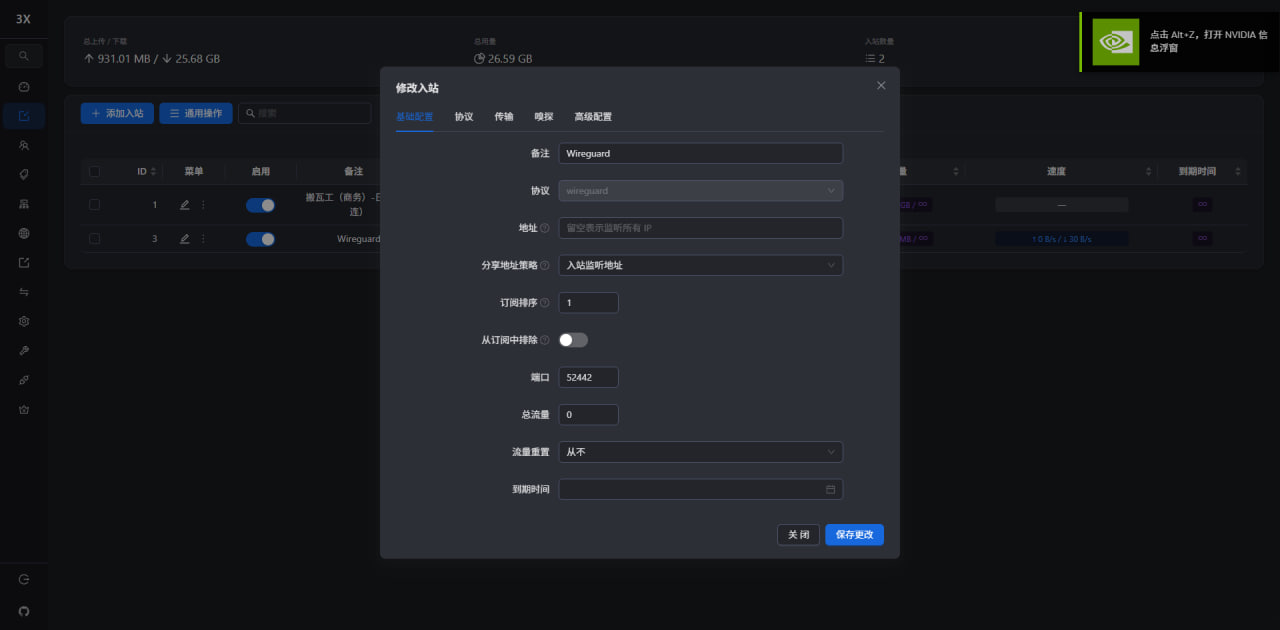The height and width of the screenshot is (630, 1280).
Task: Click the Wireguard remark cell in table
Action: [x=358, y=239]
